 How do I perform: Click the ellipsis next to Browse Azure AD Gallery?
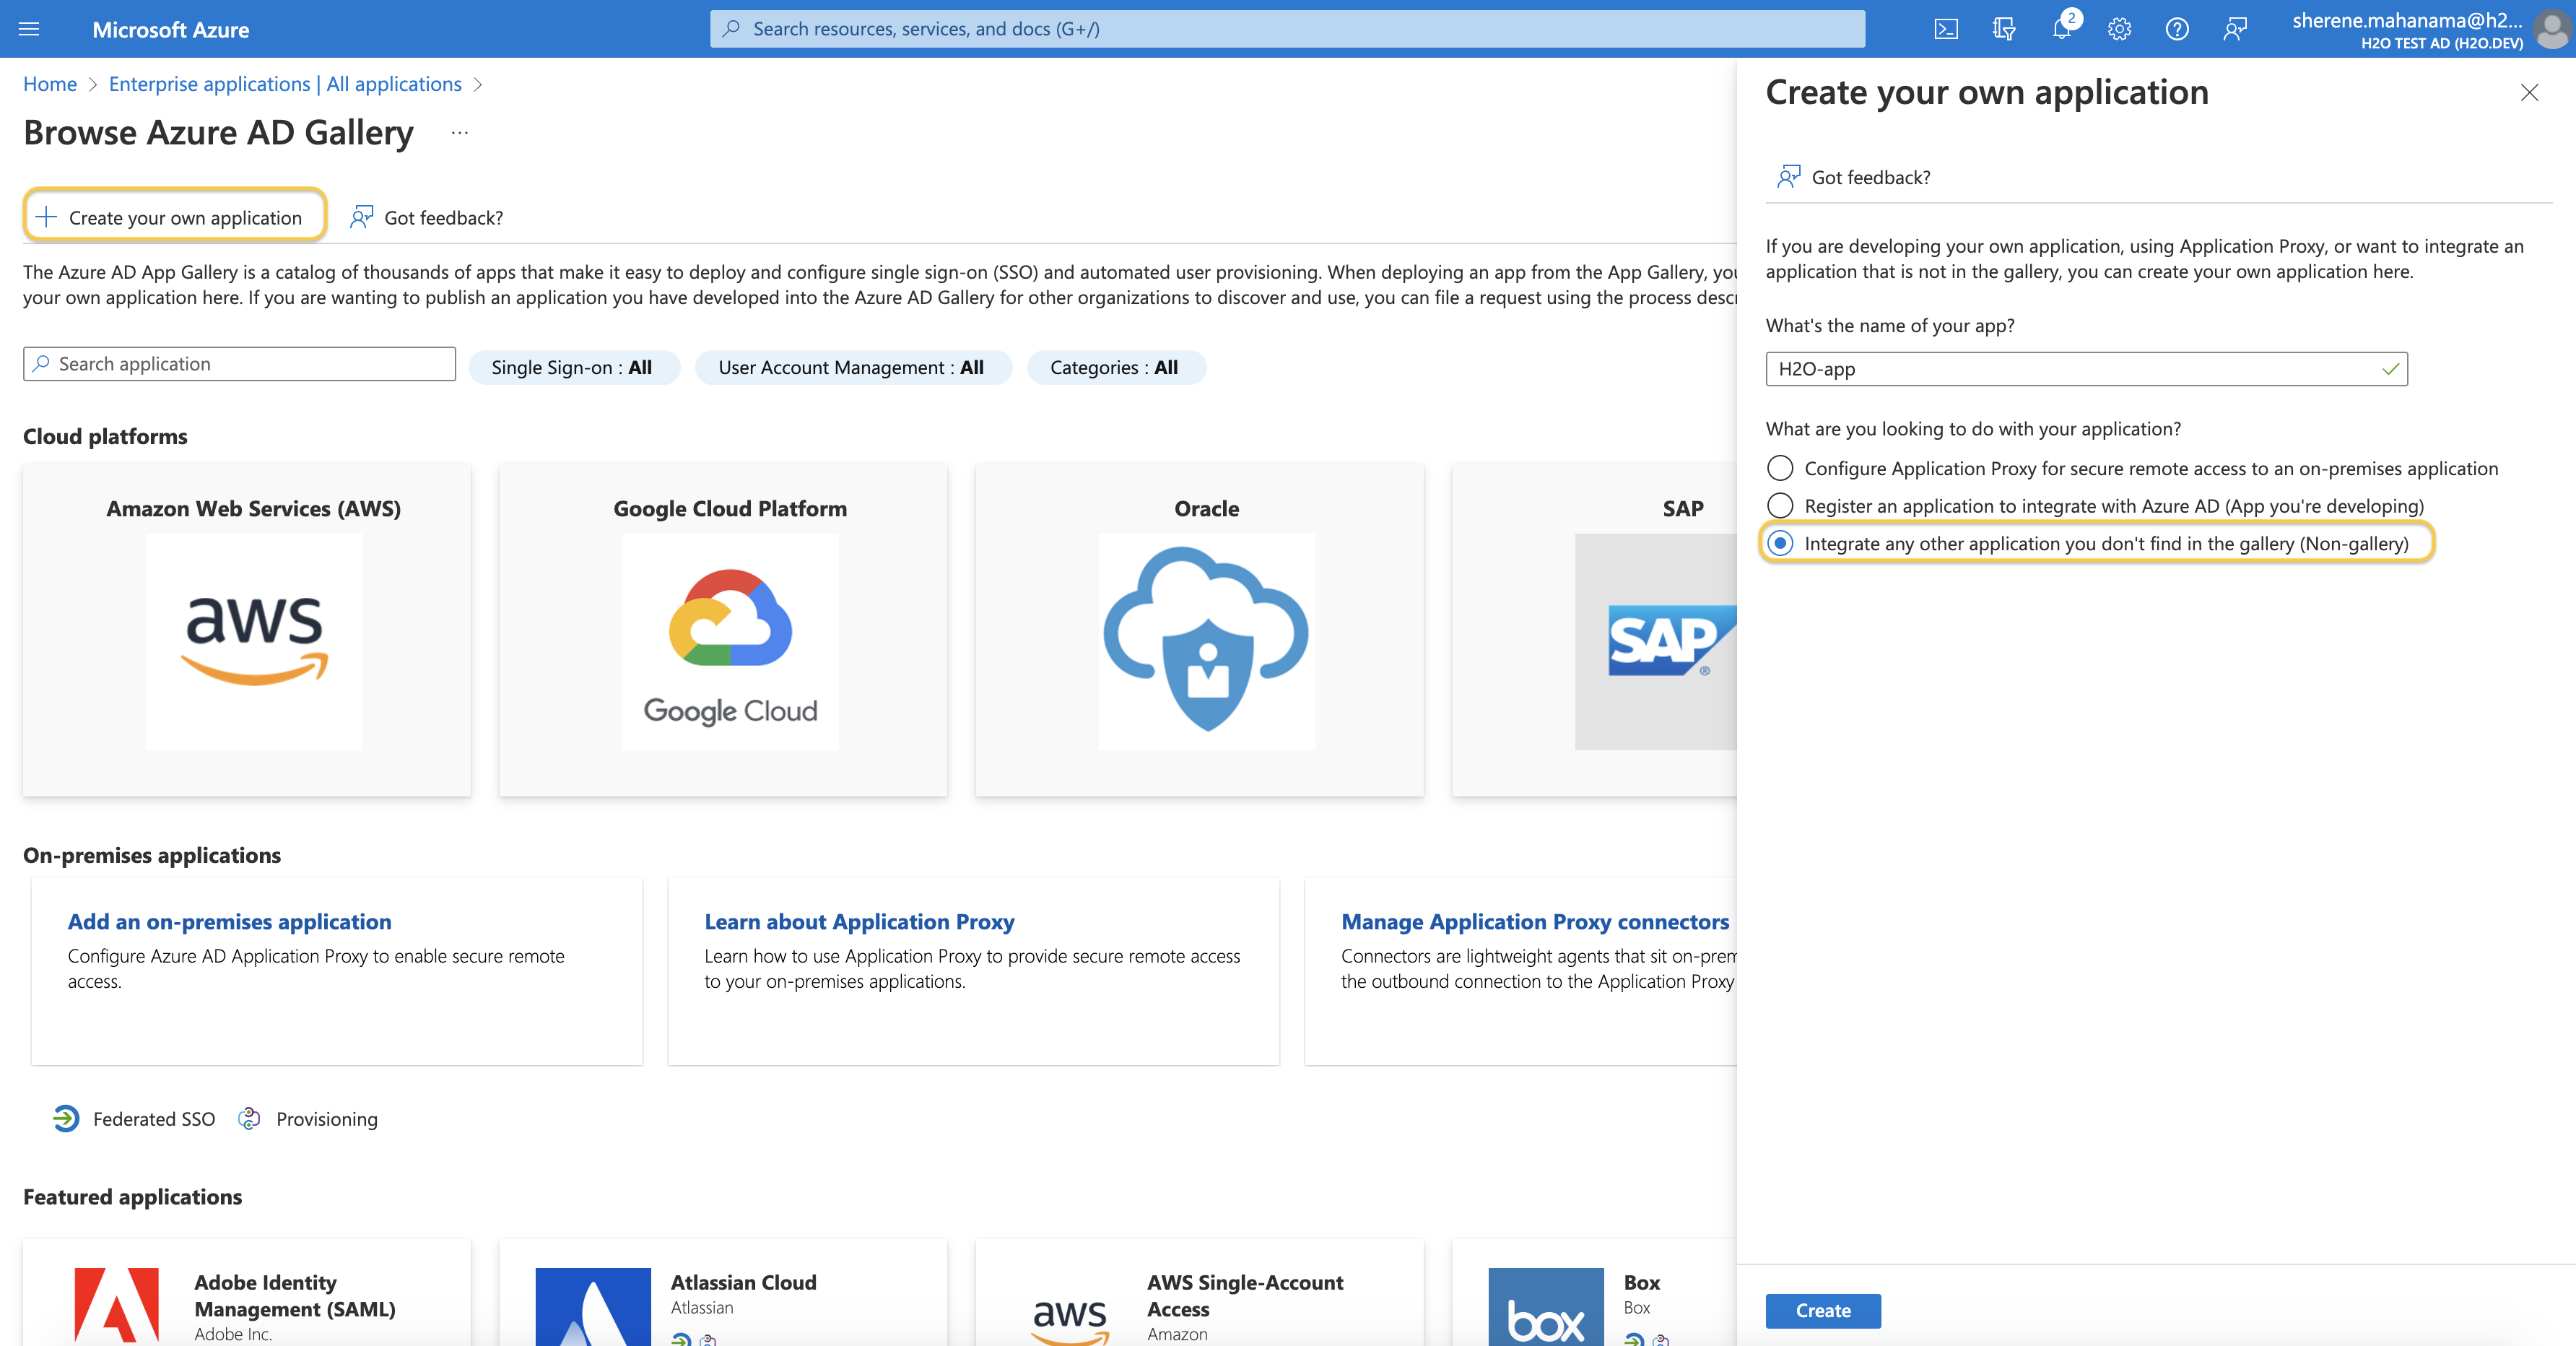click(459, 133)
